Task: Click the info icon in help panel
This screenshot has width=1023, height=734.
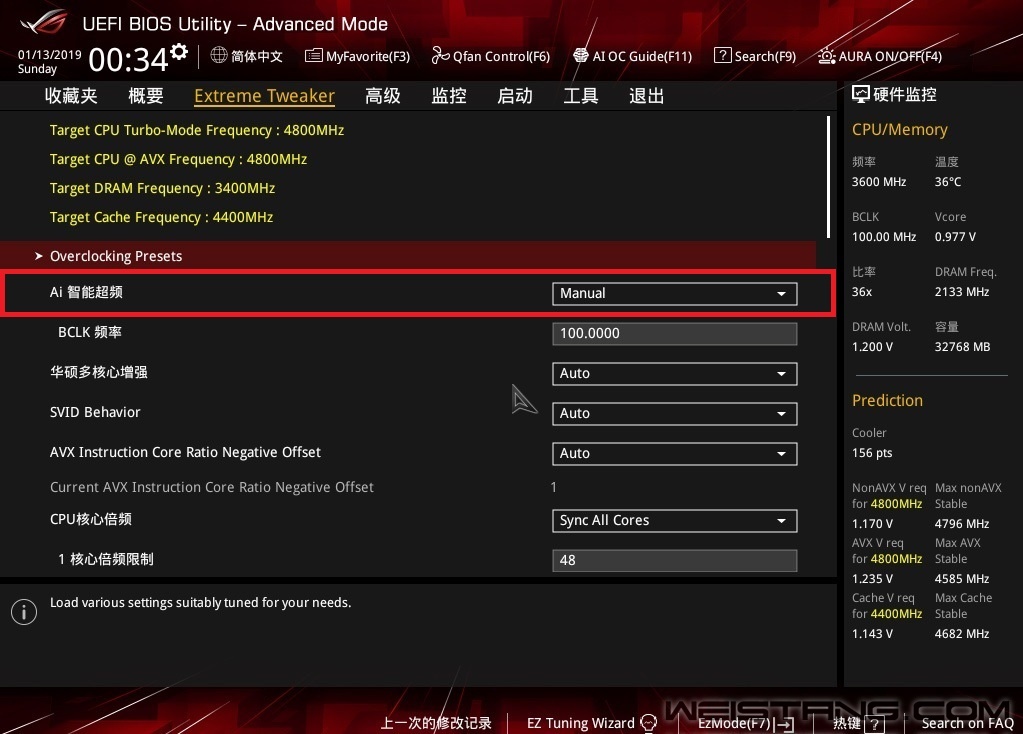Action: [x=24, y=612]
